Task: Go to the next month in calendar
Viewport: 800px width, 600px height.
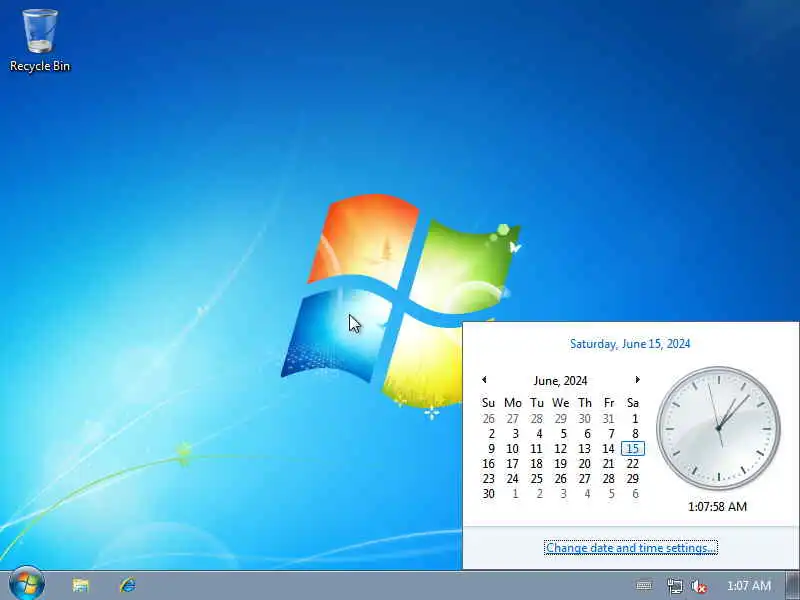Action: [x=637, y=380]
